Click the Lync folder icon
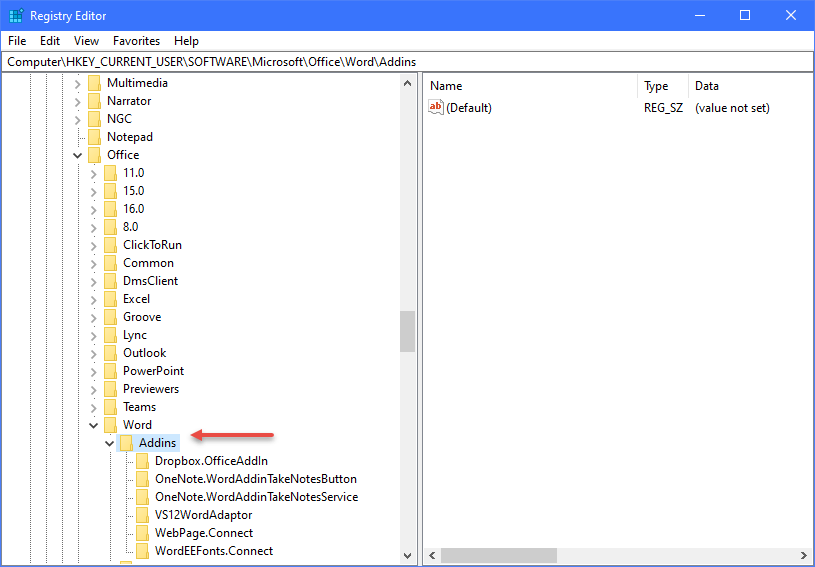This screenshot has width=815, height=567. (110, 335)
